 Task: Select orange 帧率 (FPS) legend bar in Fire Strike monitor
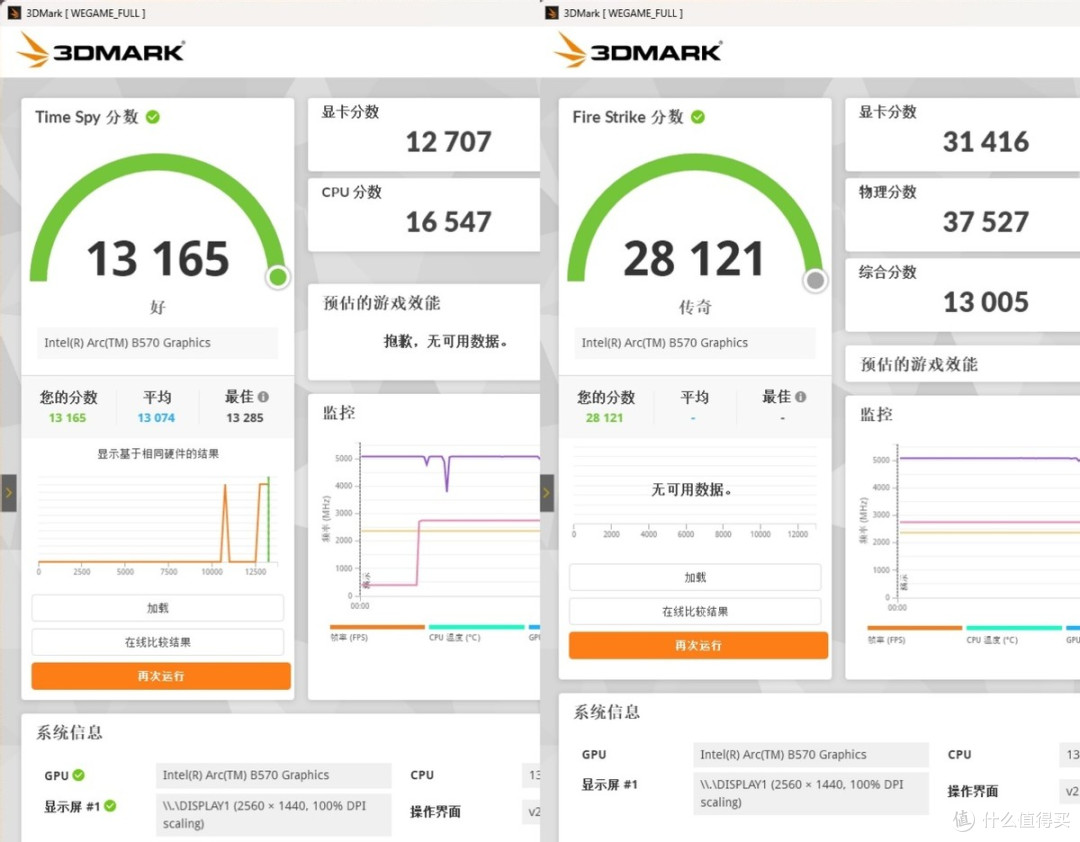click(x=915, y=628)
